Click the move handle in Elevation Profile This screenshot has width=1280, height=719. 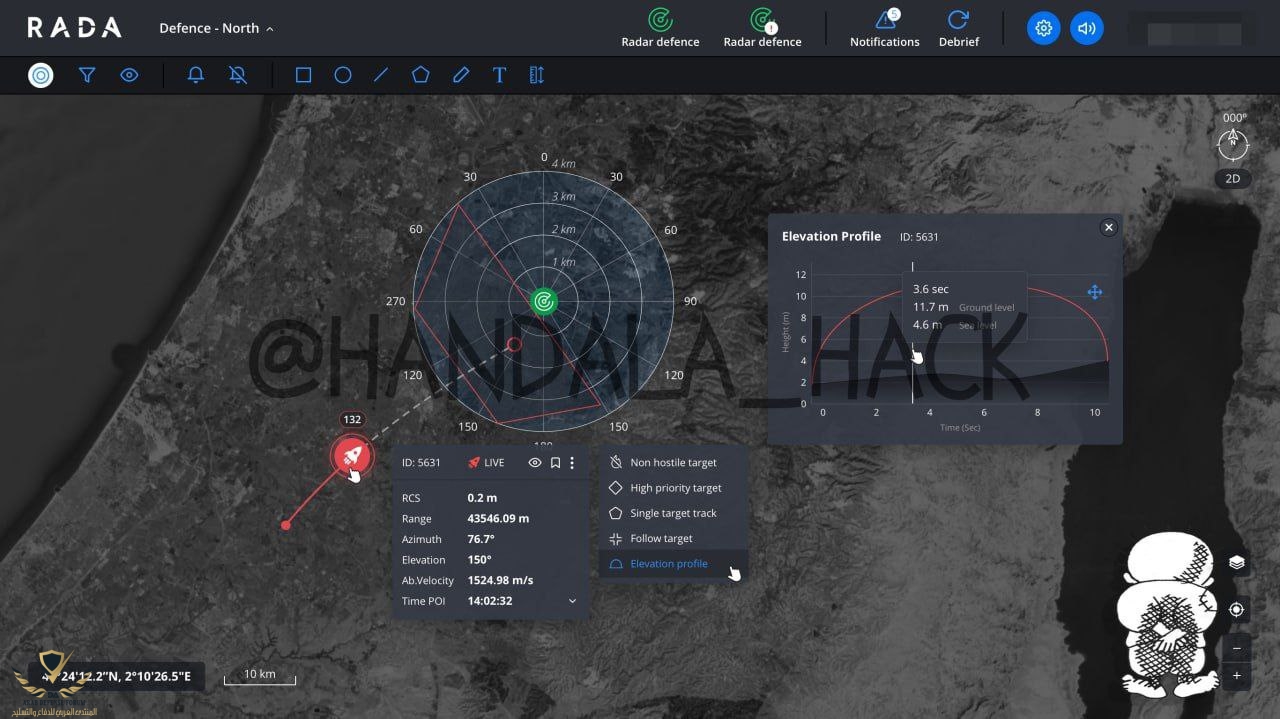coord(1094,292)
